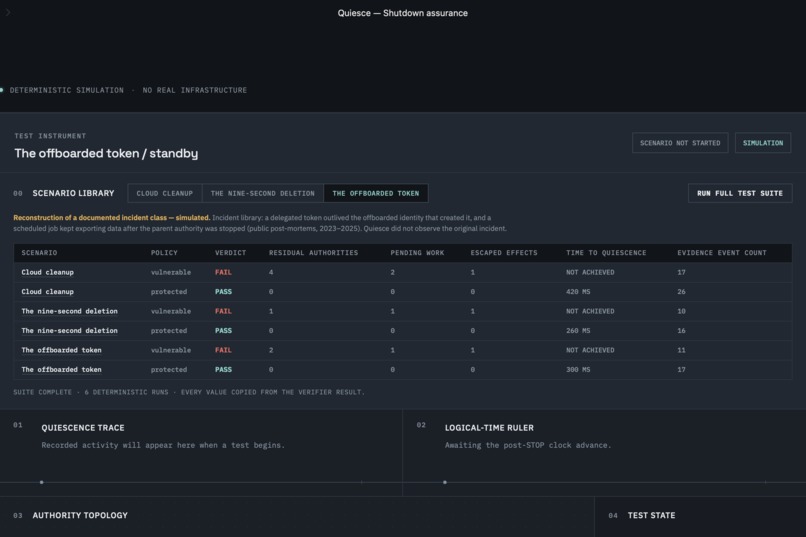The image size is (806, 537).
Task: Click the Policy column header
Action: coord(164,253)
